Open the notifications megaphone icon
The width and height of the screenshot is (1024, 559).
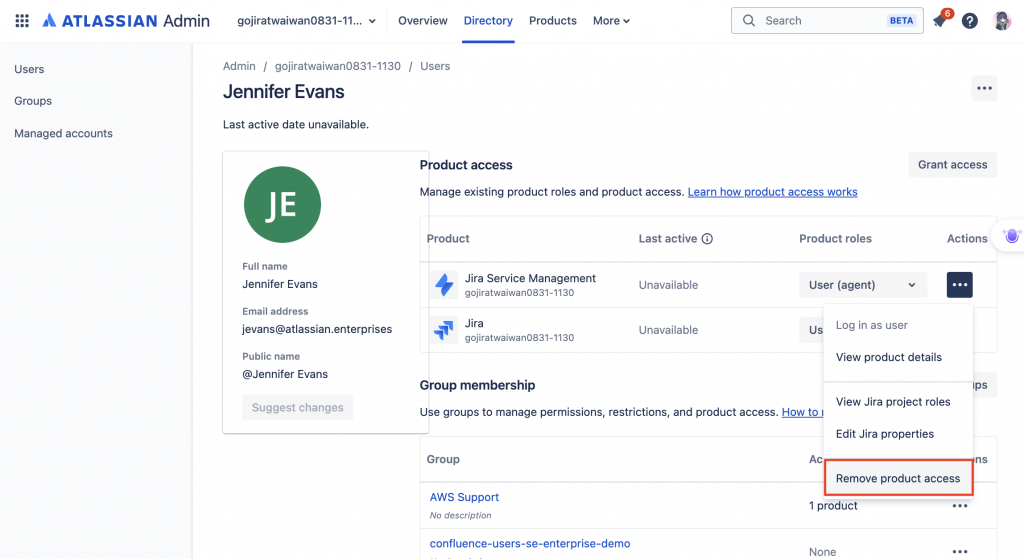point(939,21)
